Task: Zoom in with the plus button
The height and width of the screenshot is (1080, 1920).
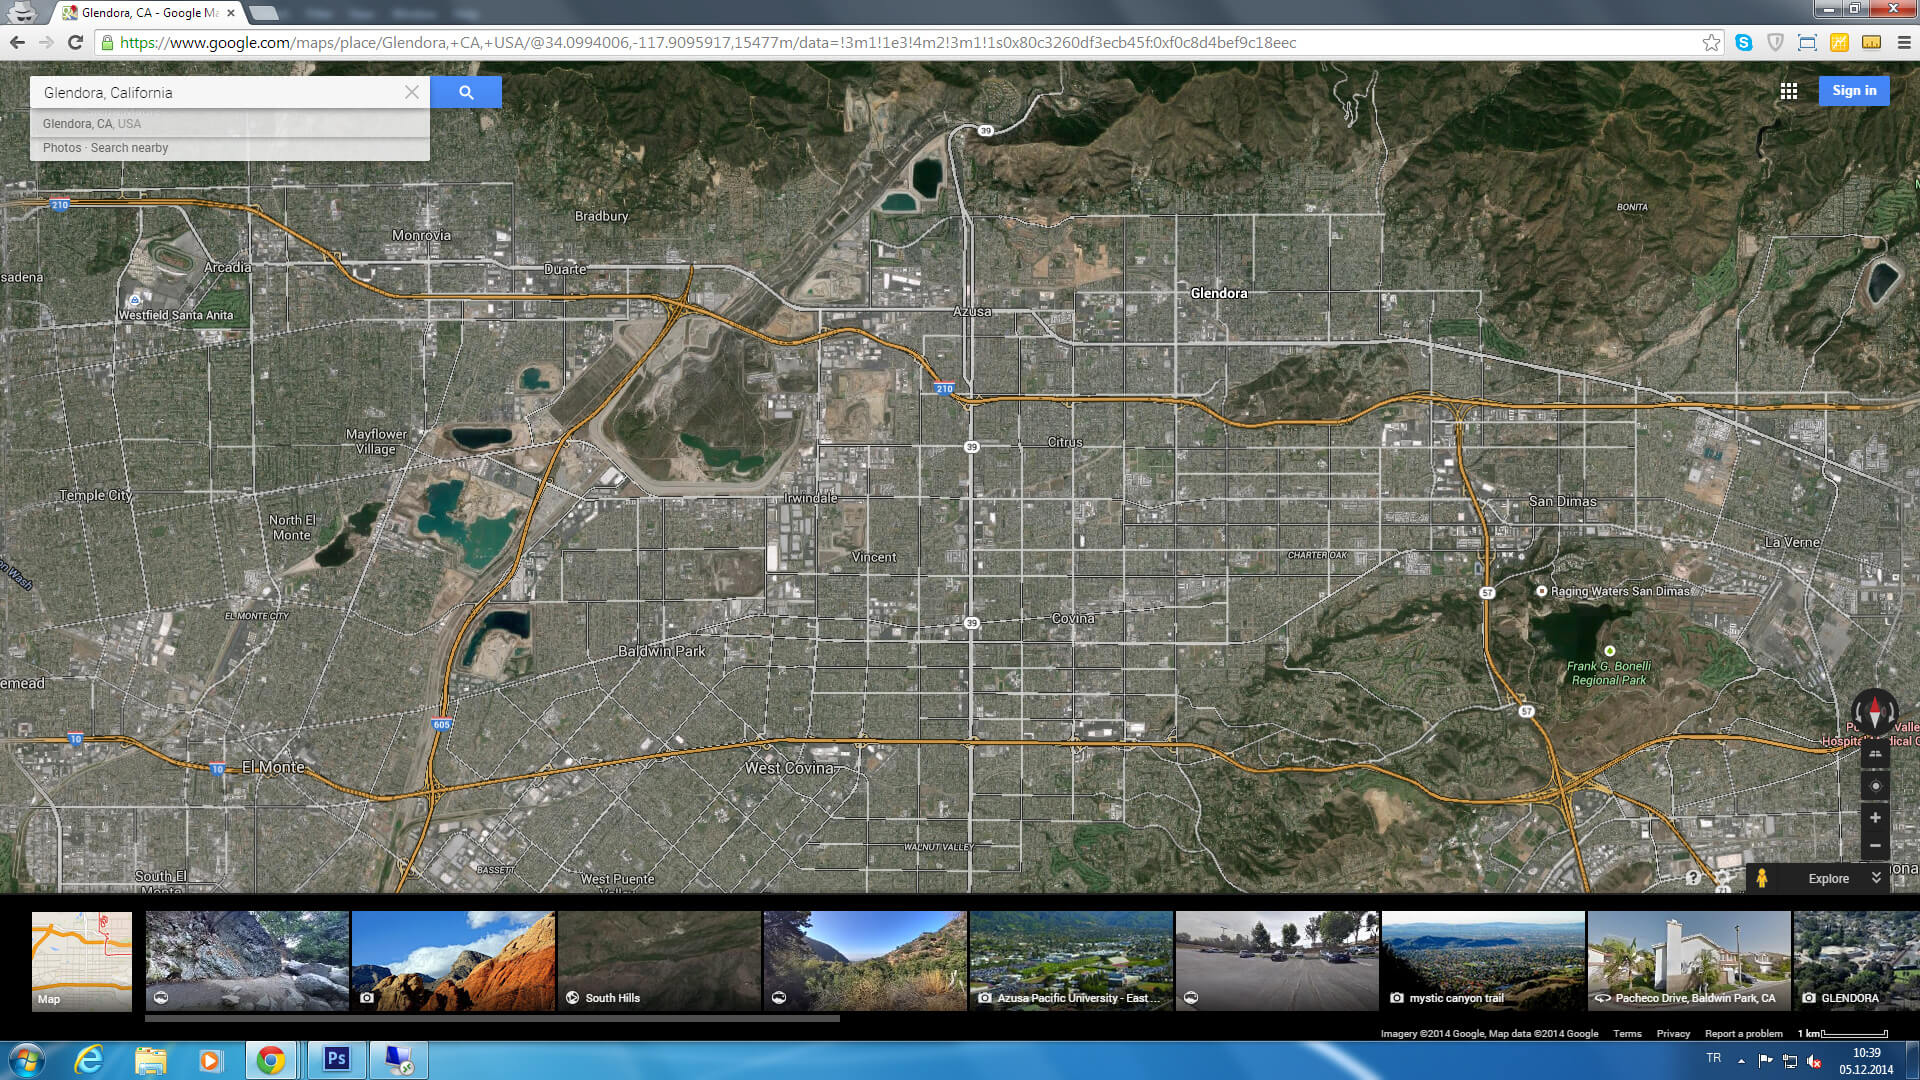Action: coord(1875,818)
